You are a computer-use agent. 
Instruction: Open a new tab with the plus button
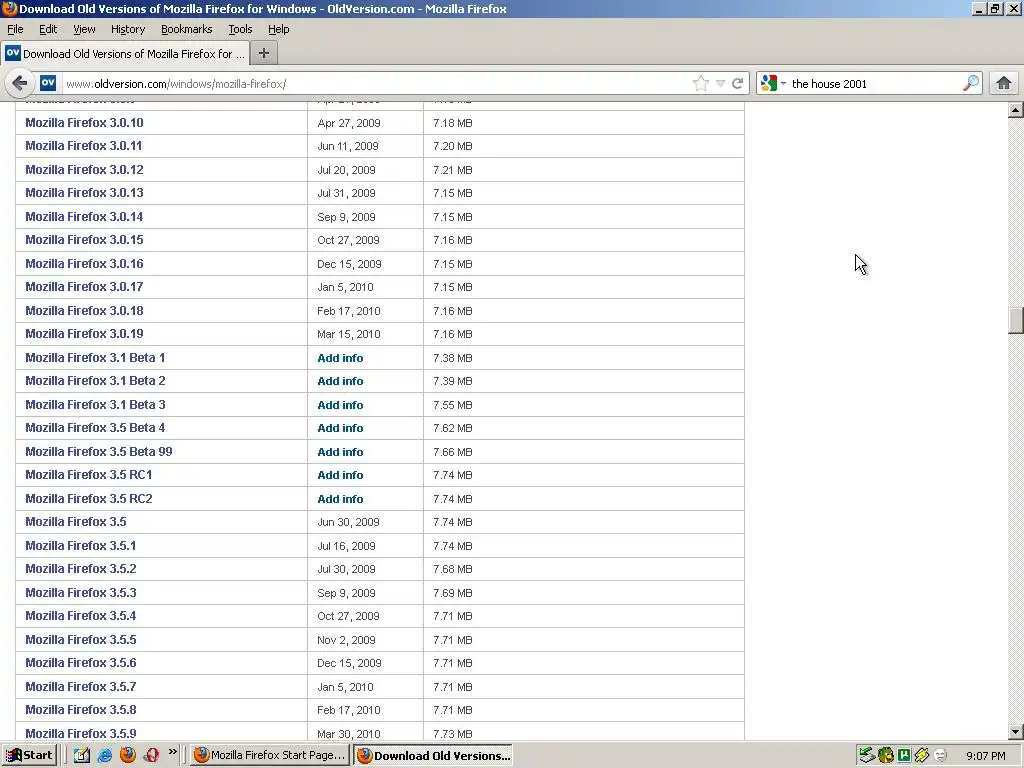point(264,54)
